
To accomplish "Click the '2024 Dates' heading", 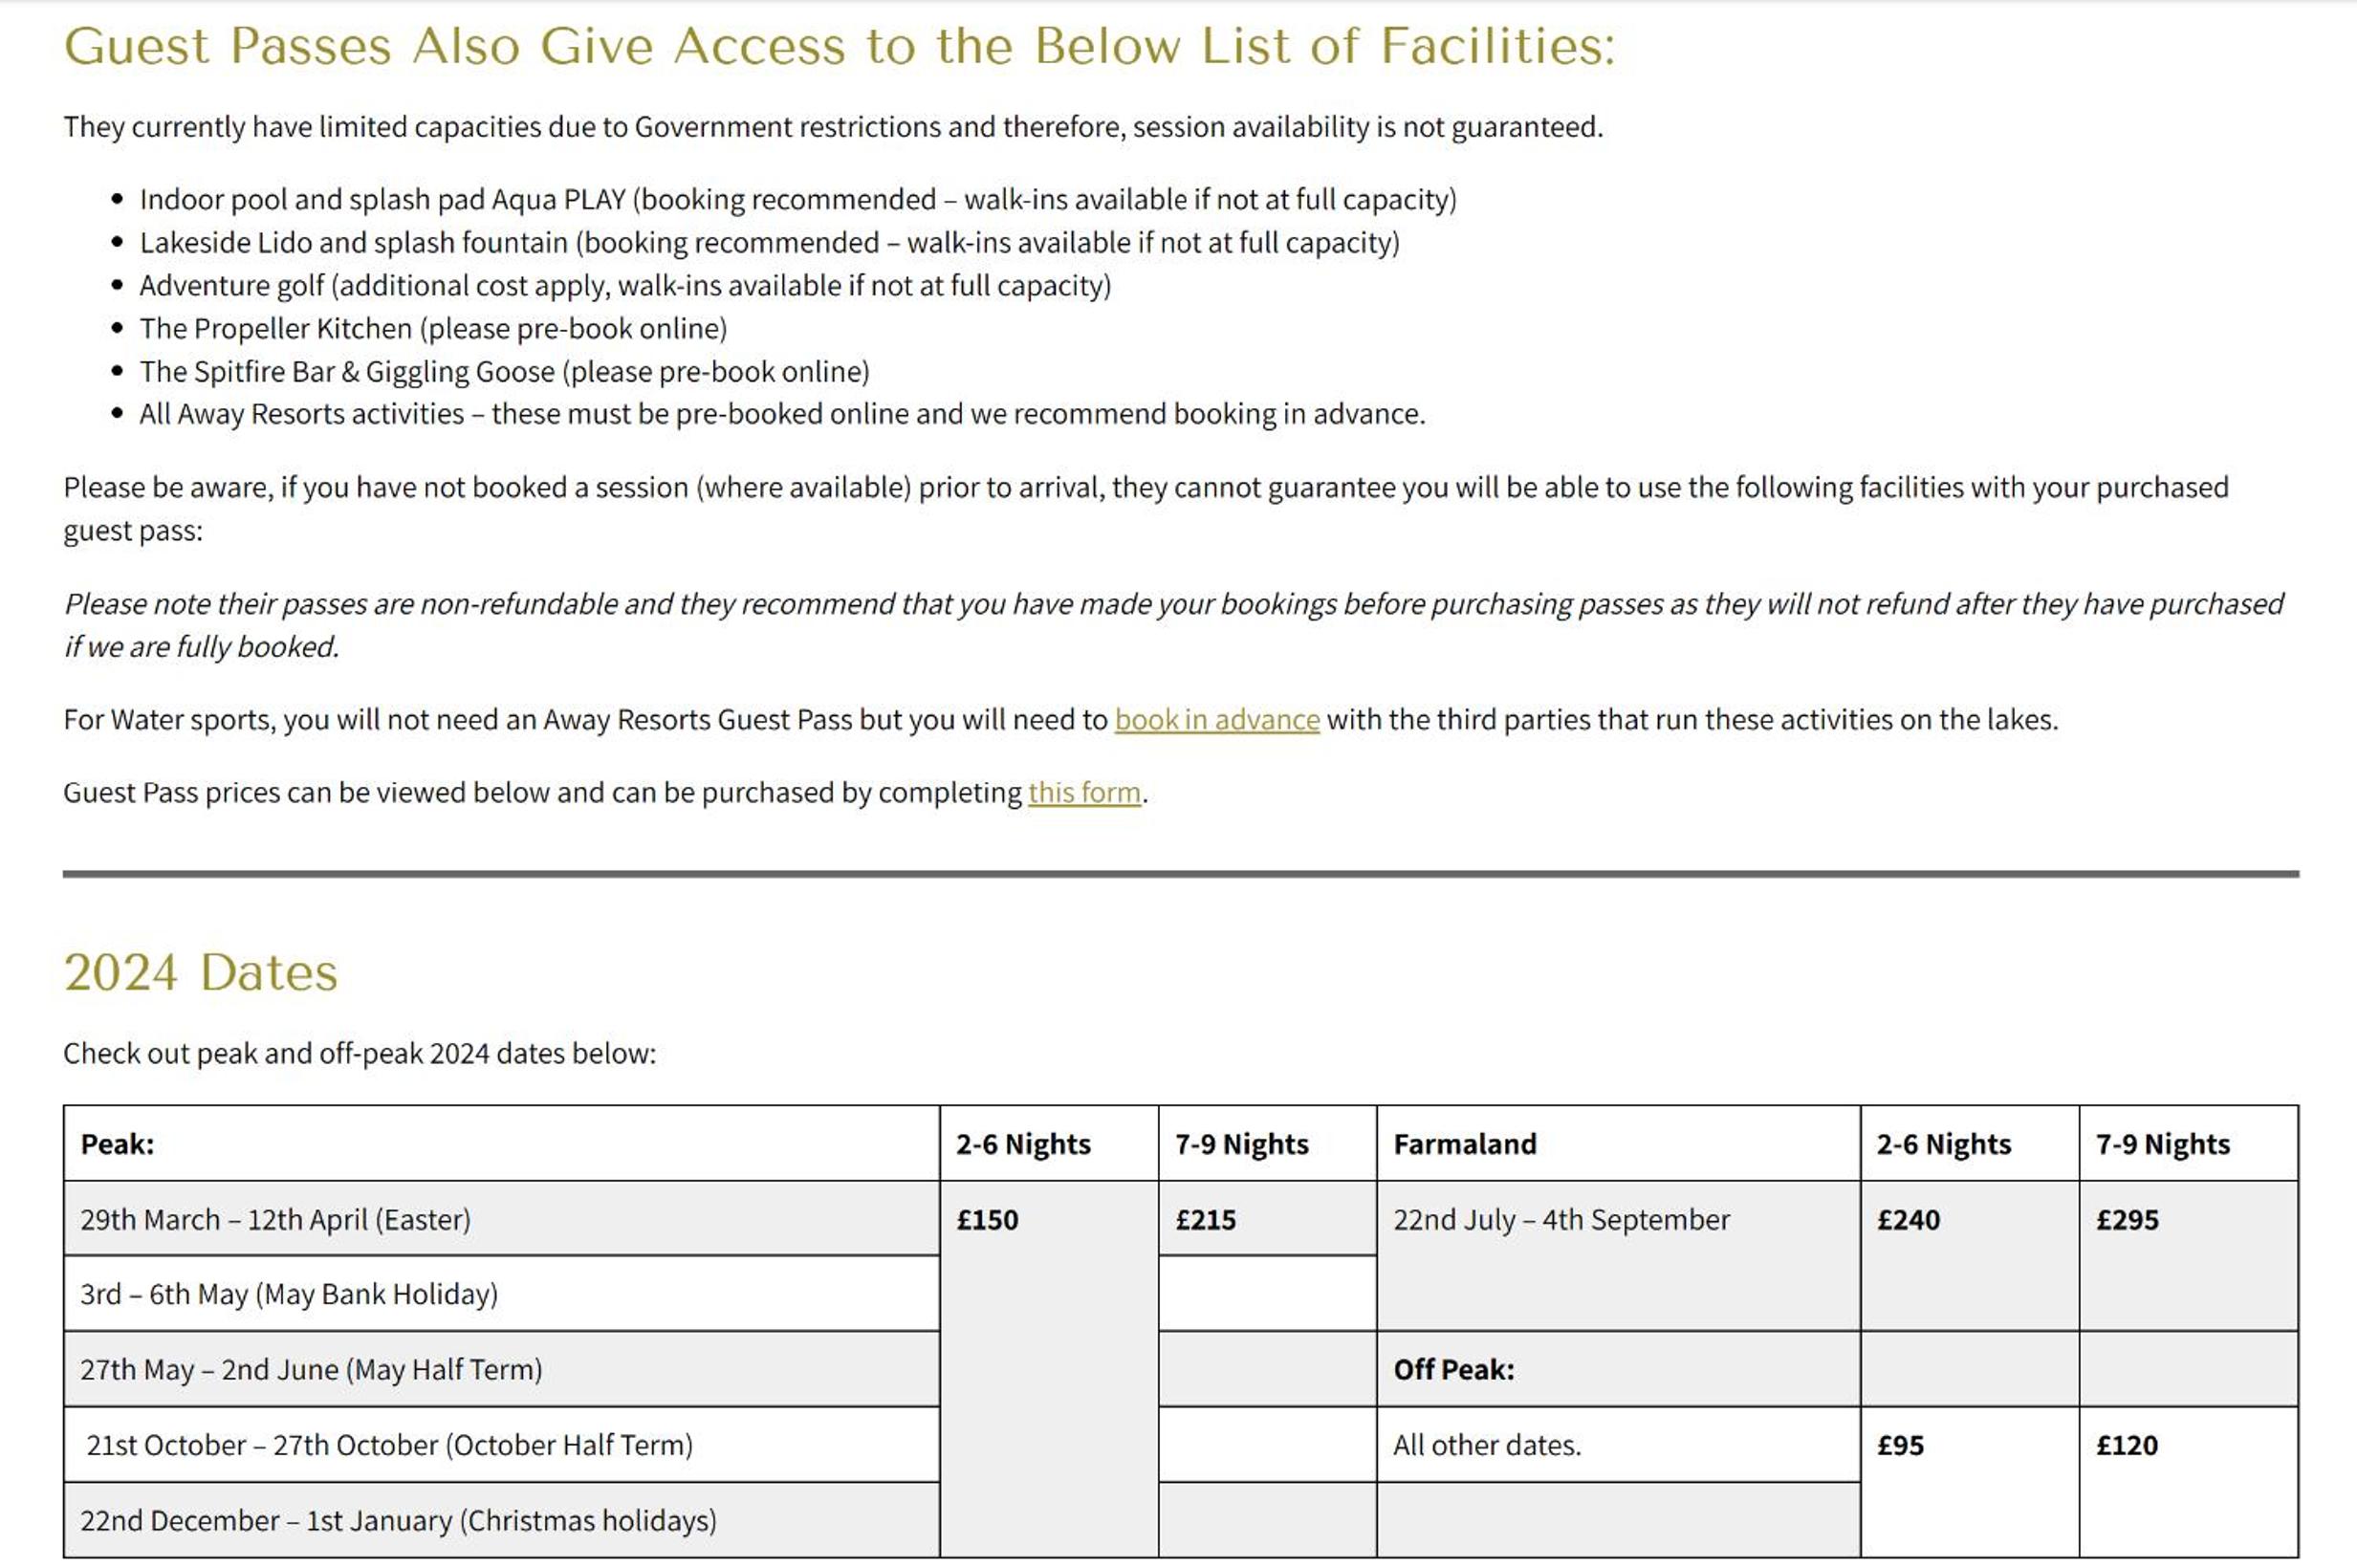I will pyautogui.click(x=201, y=972).
